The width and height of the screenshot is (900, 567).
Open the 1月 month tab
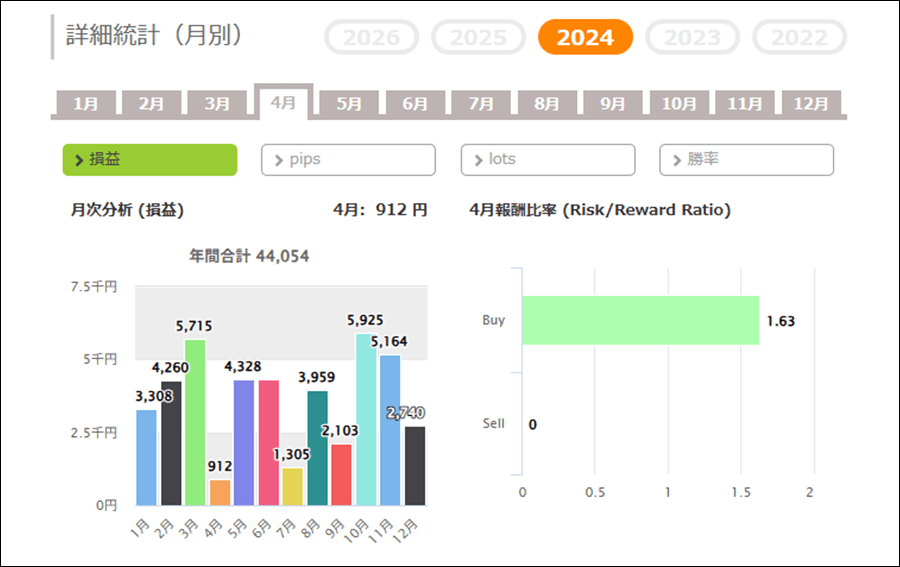(86, 104)
